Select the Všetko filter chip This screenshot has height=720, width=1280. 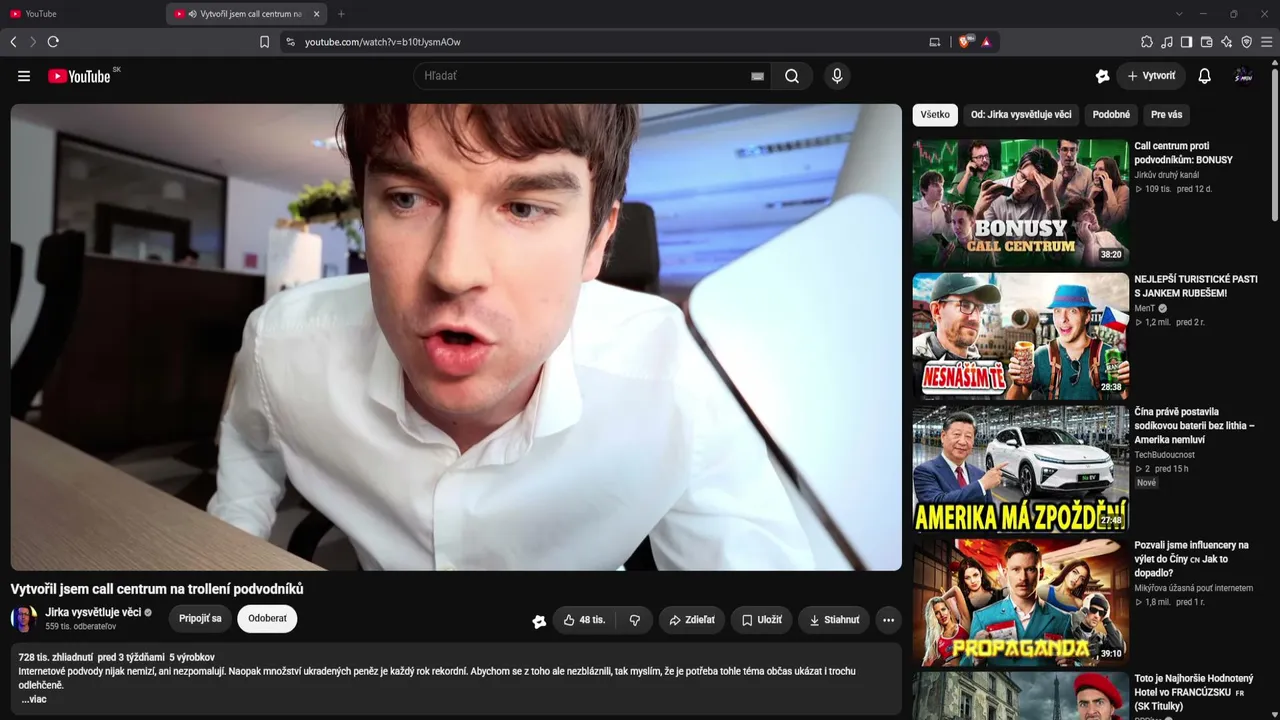coord(935,115)
